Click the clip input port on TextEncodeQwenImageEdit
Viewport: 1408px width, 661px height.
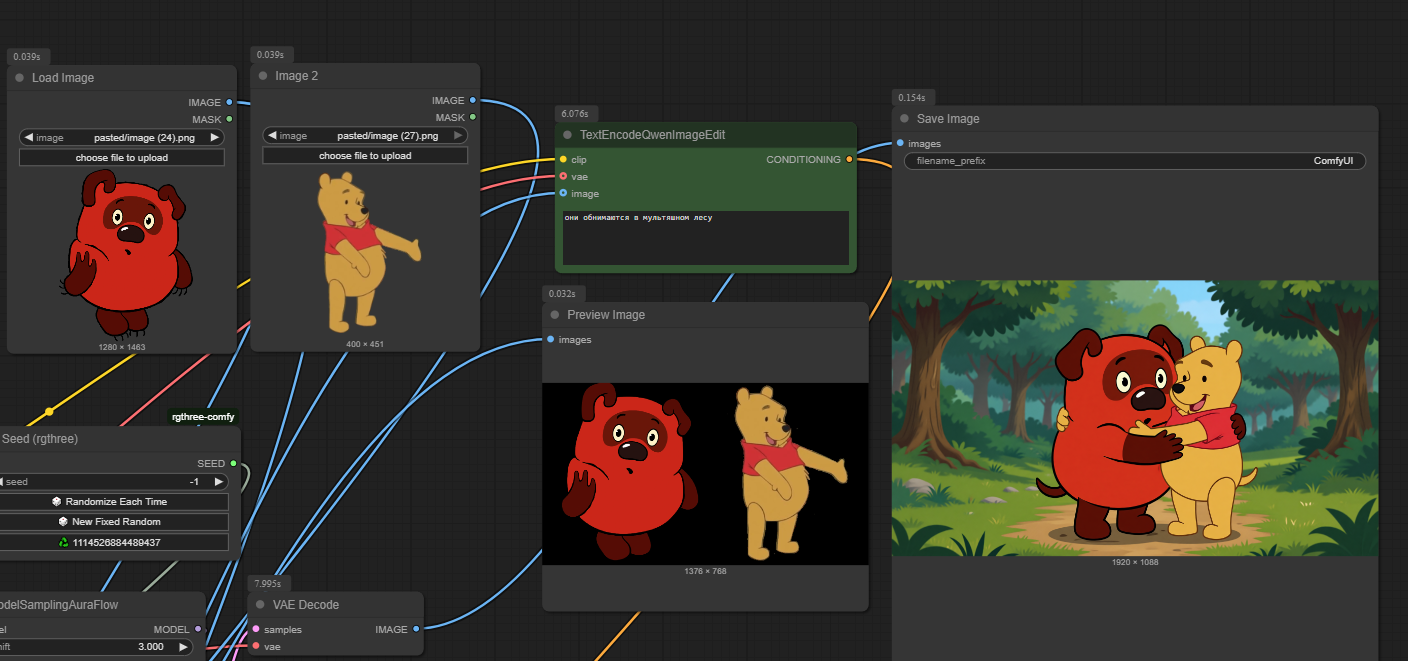(563, 159)
